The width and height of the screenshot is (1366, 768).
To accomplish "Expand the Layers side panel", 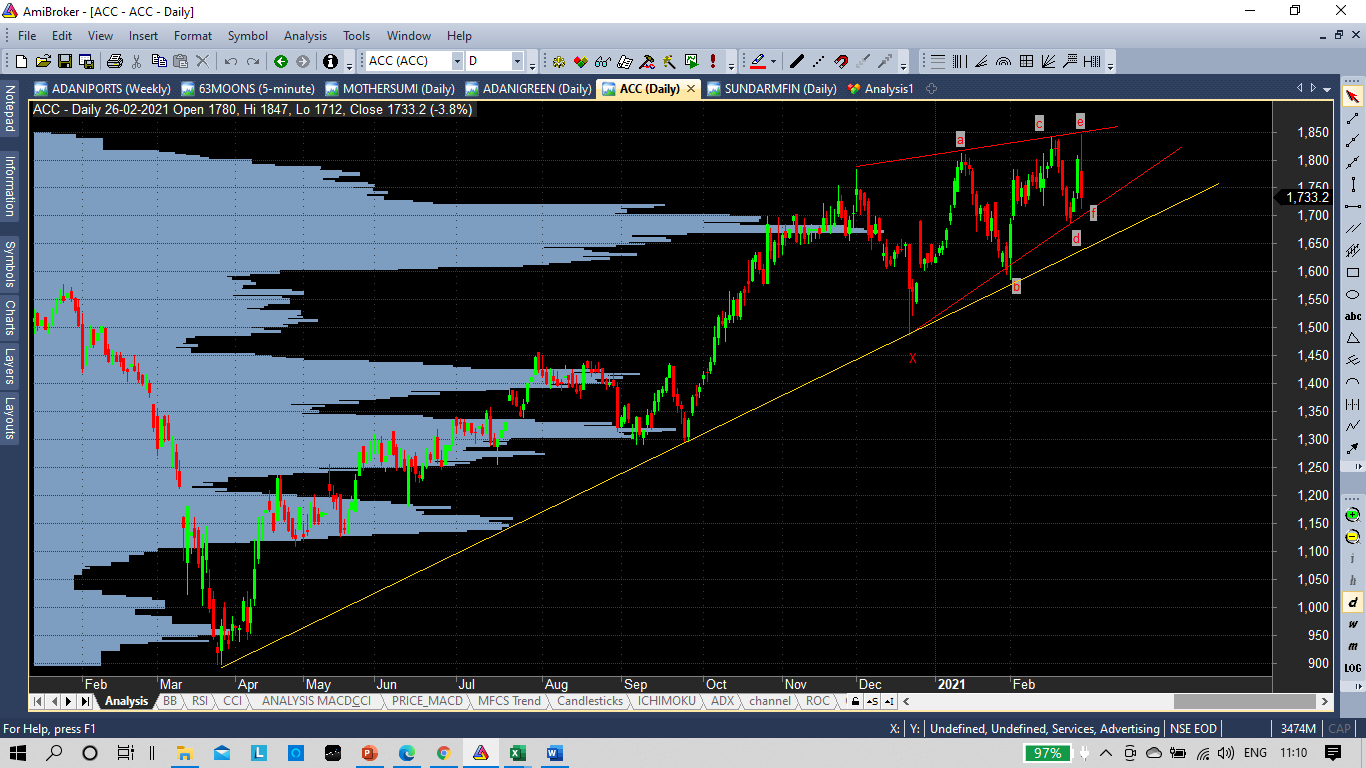I will tap(9, 366).
